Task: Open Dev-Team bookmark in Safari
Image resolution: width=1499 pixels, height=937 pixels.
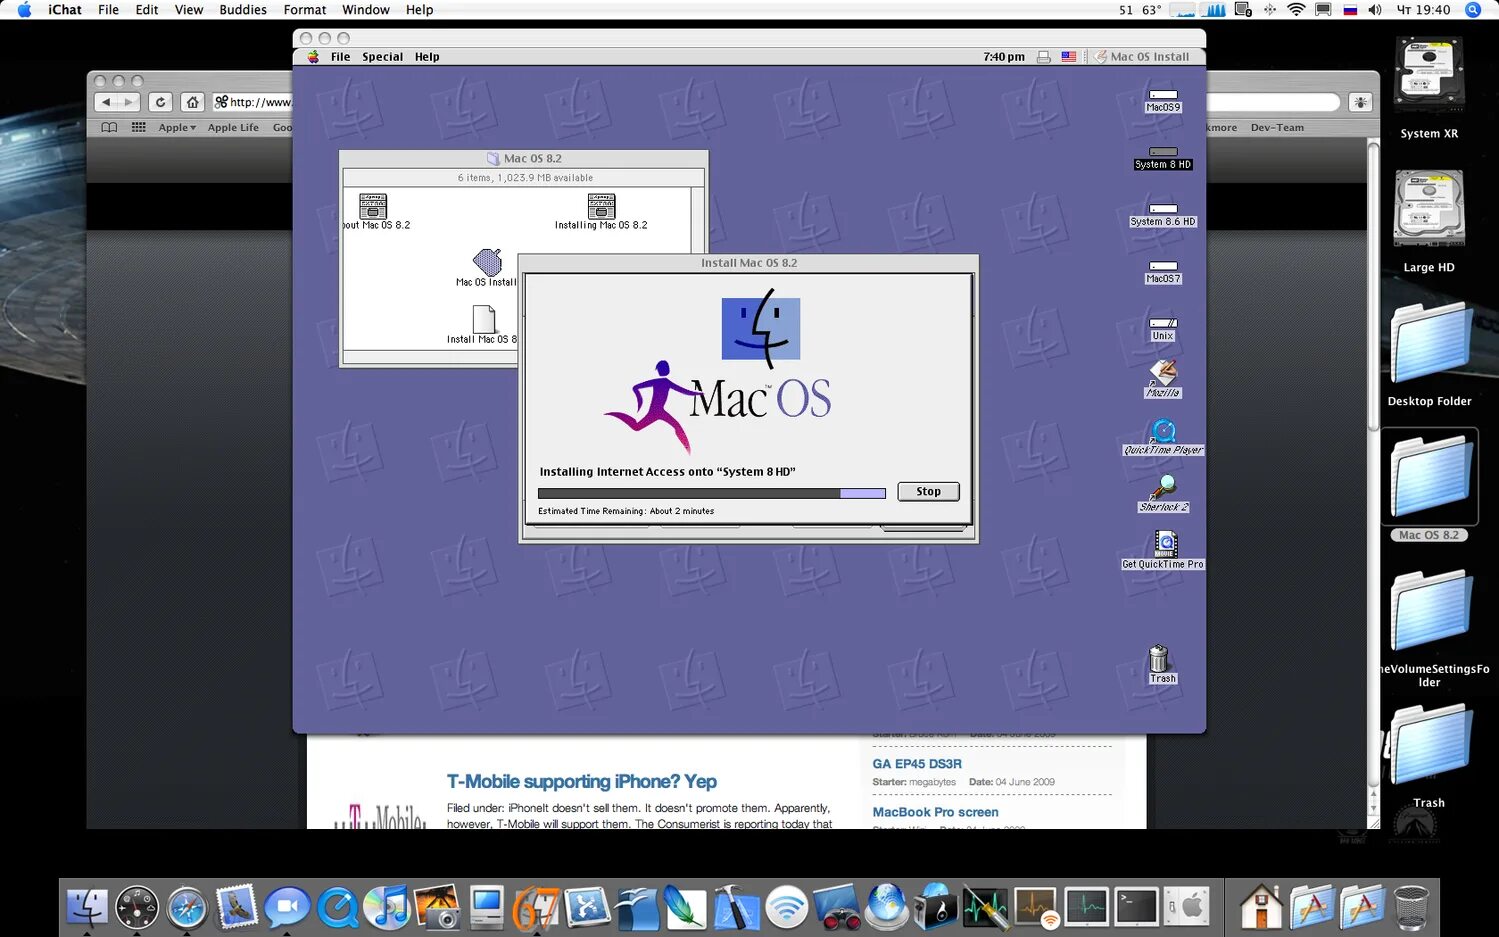Action: click(x=1277, y=128)
